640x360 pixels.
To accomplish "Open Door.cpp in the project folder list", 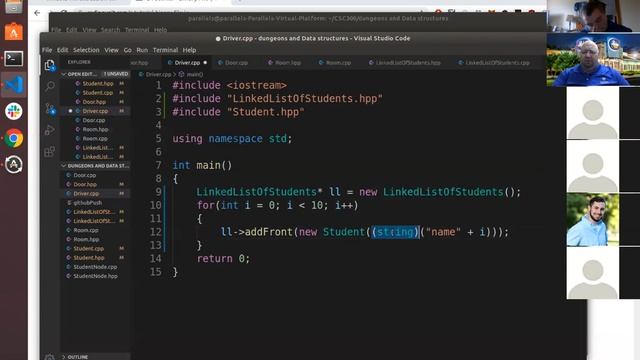I will (85, 175).
